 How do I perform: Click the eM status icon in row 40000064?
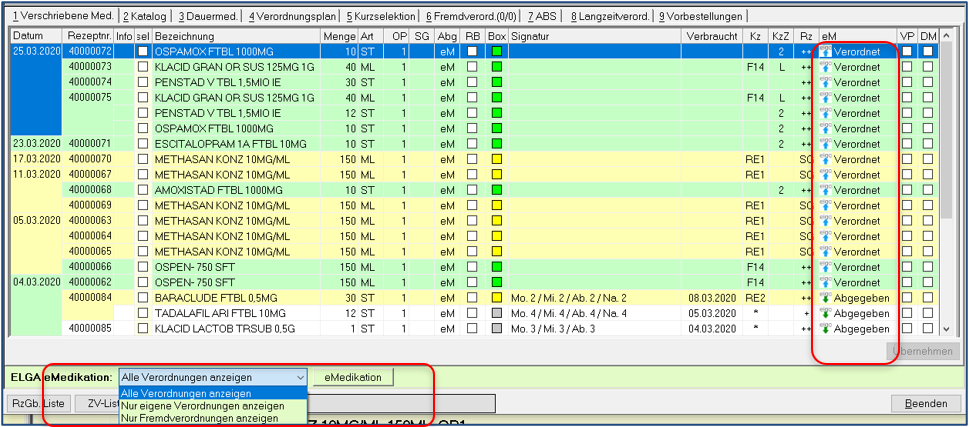point(825,237)
